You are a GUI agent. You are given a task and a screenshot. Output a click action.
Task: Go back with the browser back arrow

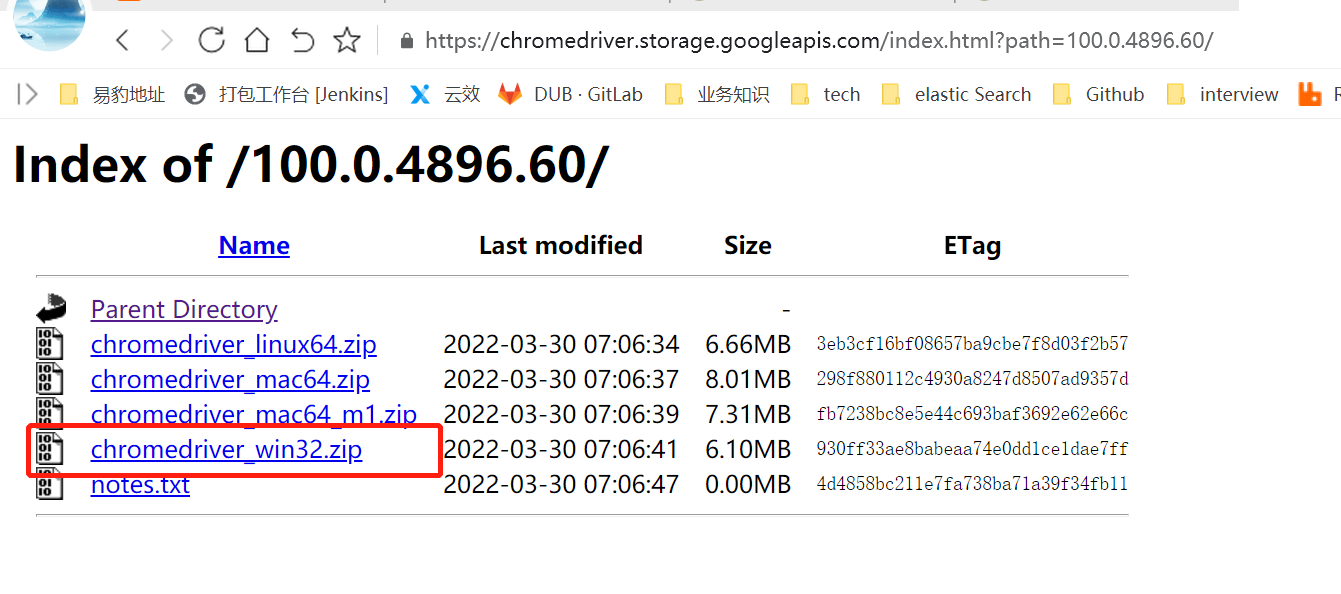(122, 40)
